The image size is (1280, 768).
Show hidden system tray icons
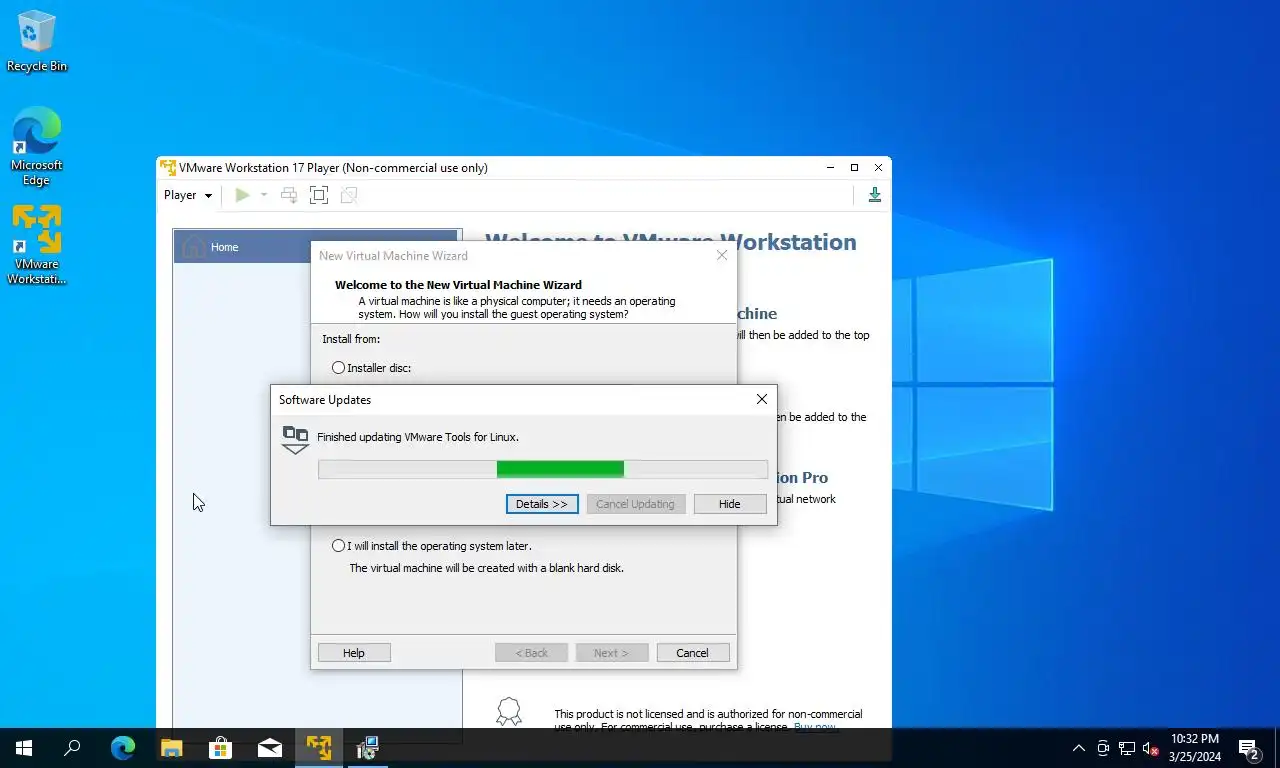point(1079,748)
